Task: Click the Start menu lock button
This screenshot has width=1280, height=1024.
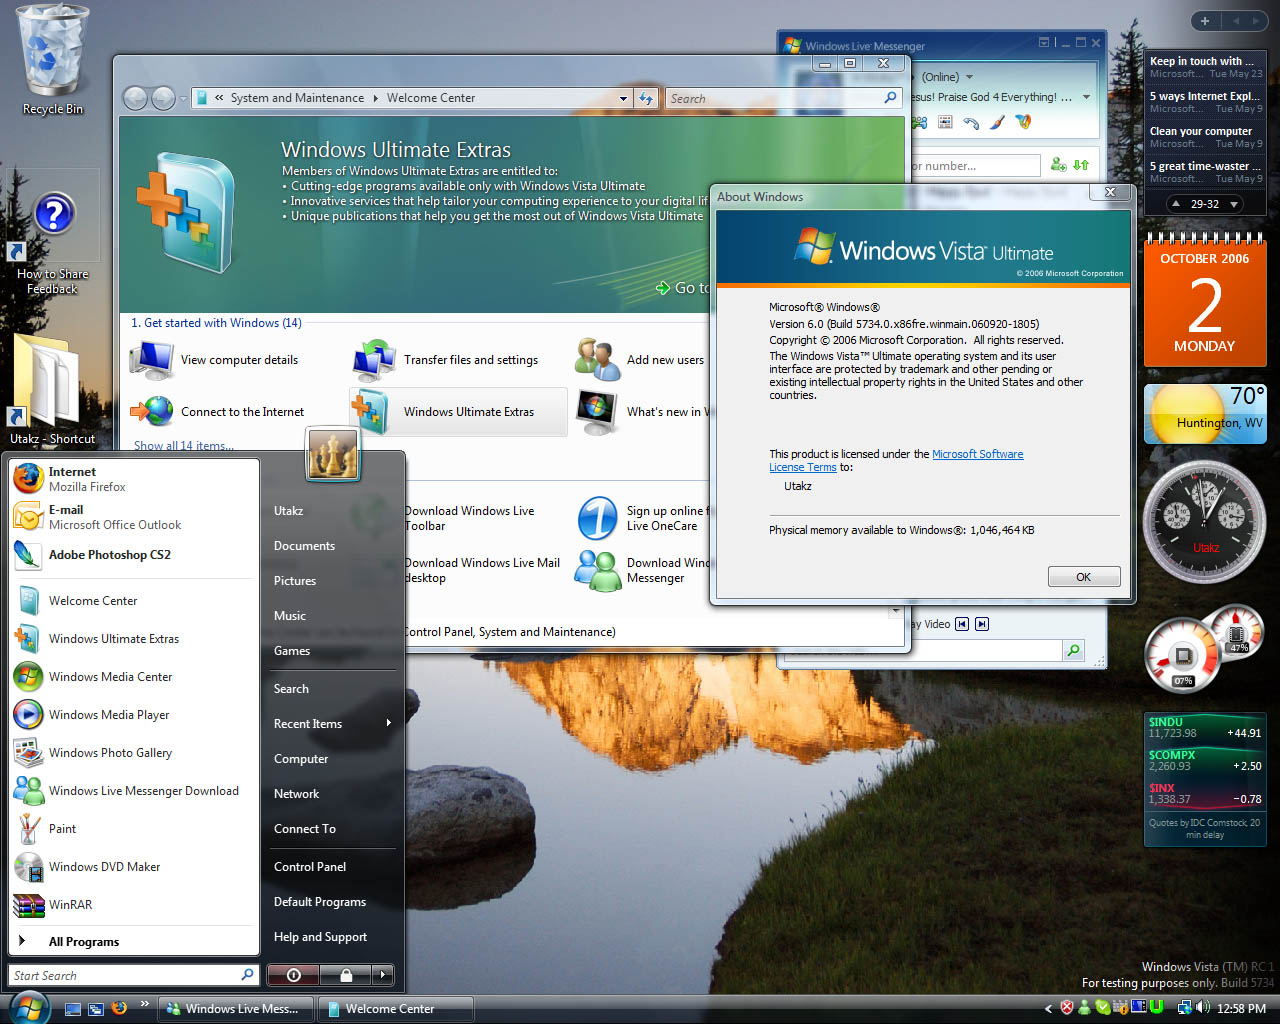Action: pyautogui.click(x=345, y=975)
